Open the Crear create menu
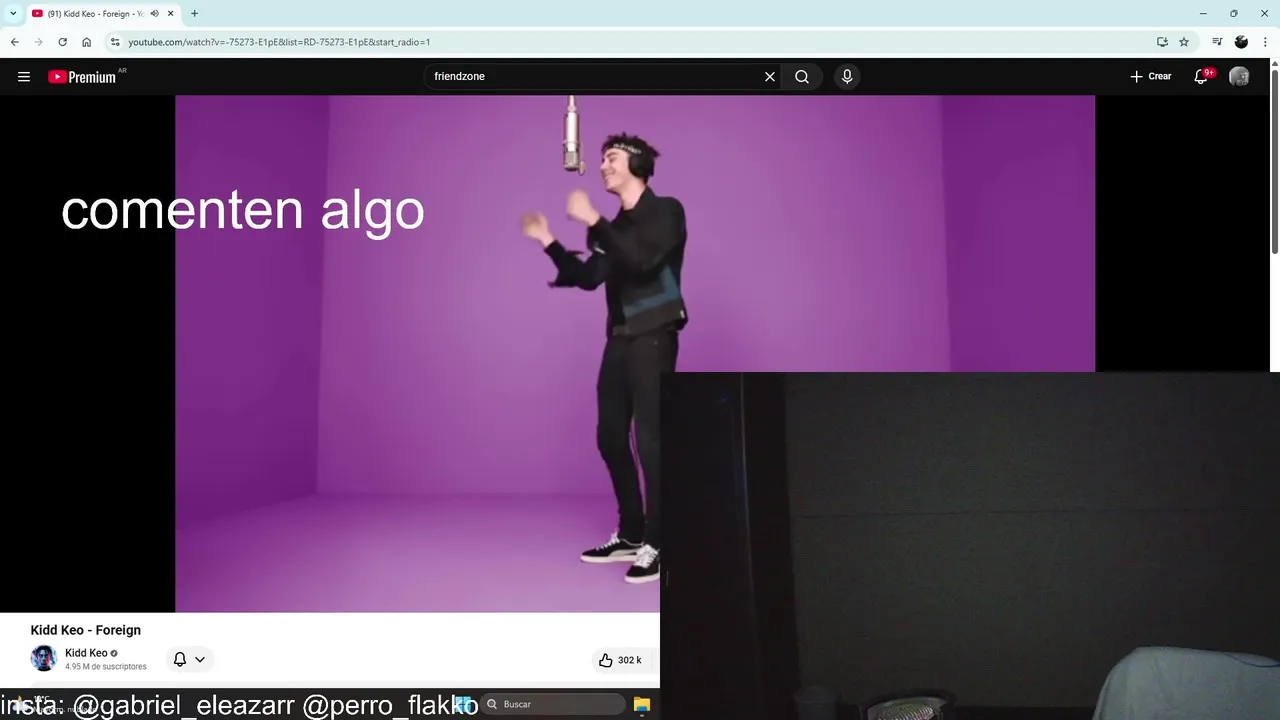The image size is (1280, 720). click(x=1151, y=77)
